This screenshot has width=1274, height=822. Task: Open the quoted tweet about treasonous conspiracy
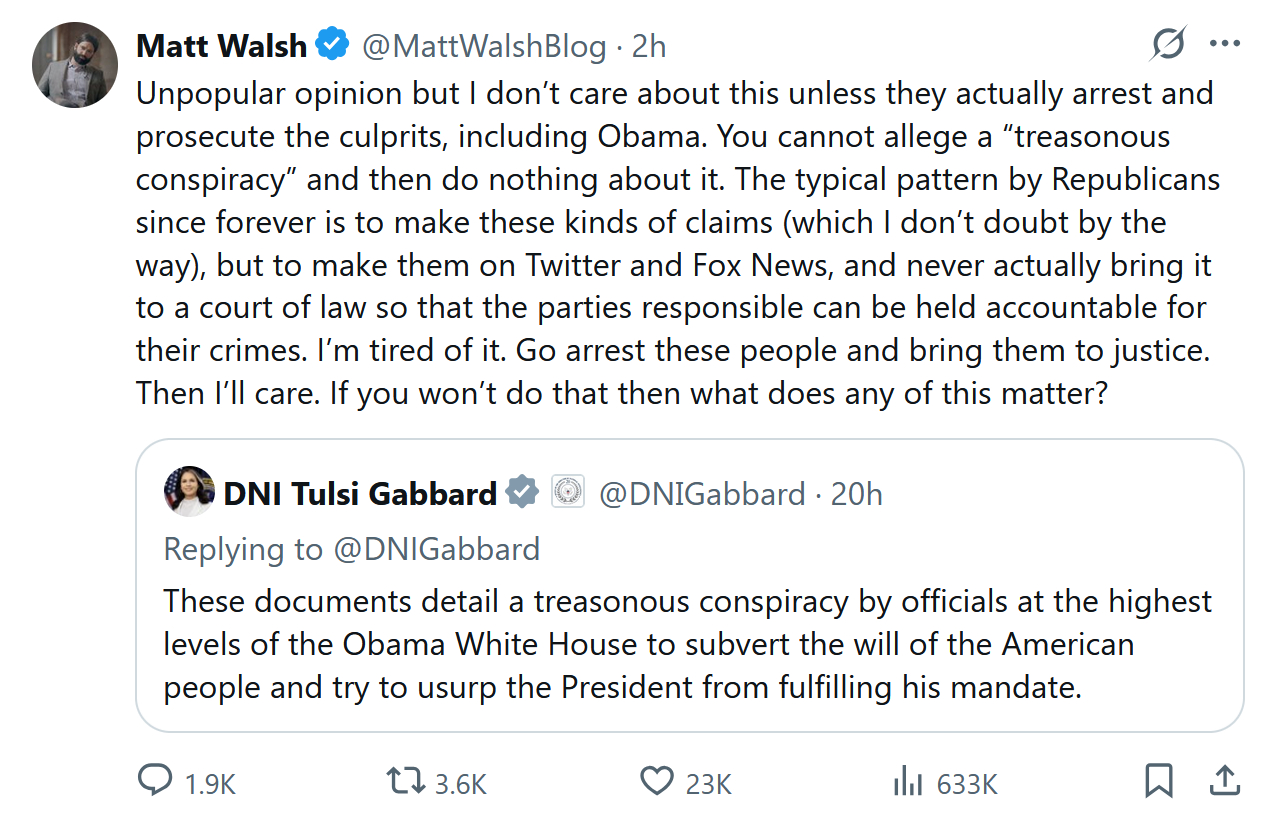click(x=688, y=645)
